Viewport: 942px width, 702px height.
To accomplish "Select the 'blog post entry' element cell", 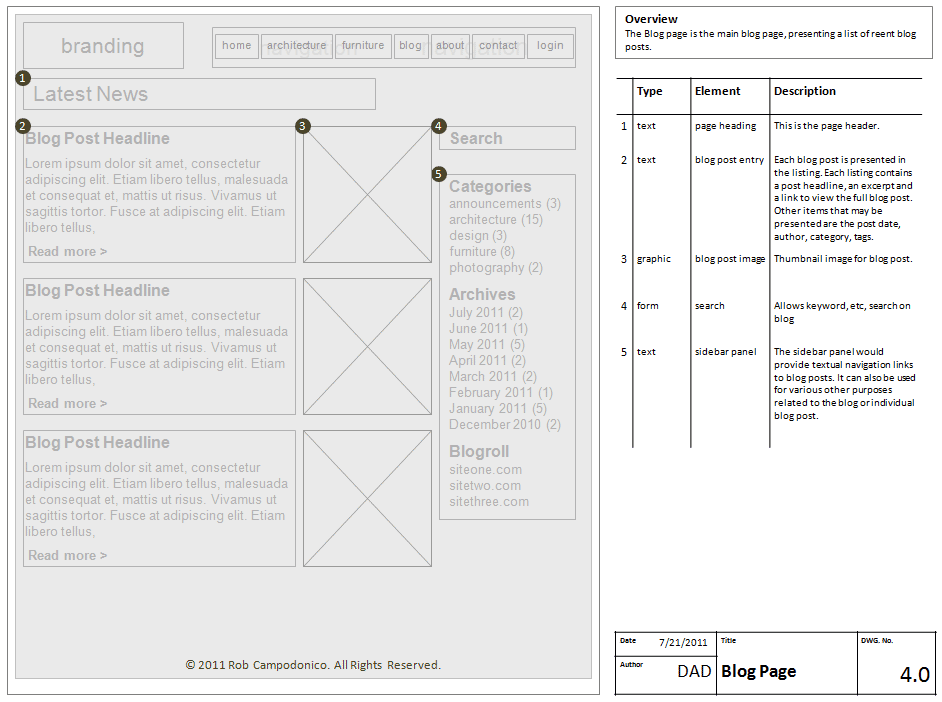I will tap(729, 160).
